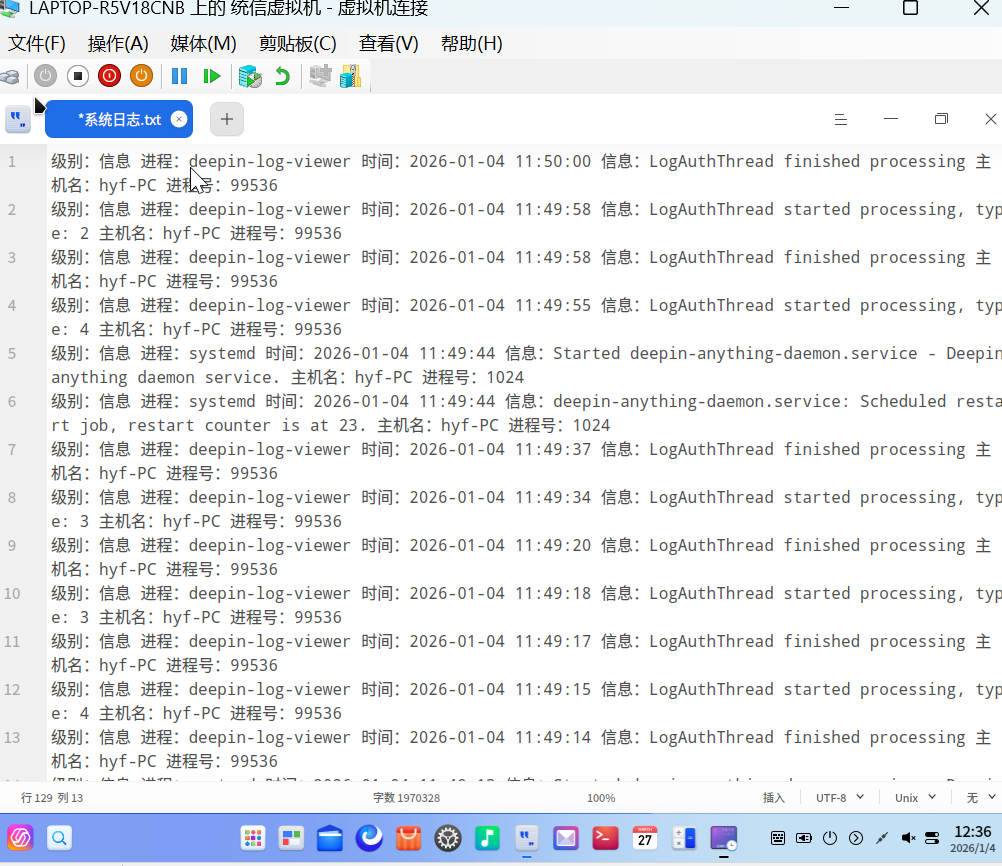Screen dimensions: 1002x866
Task: Open the 剪贴板(C) menu
Action: coord(297,44)
